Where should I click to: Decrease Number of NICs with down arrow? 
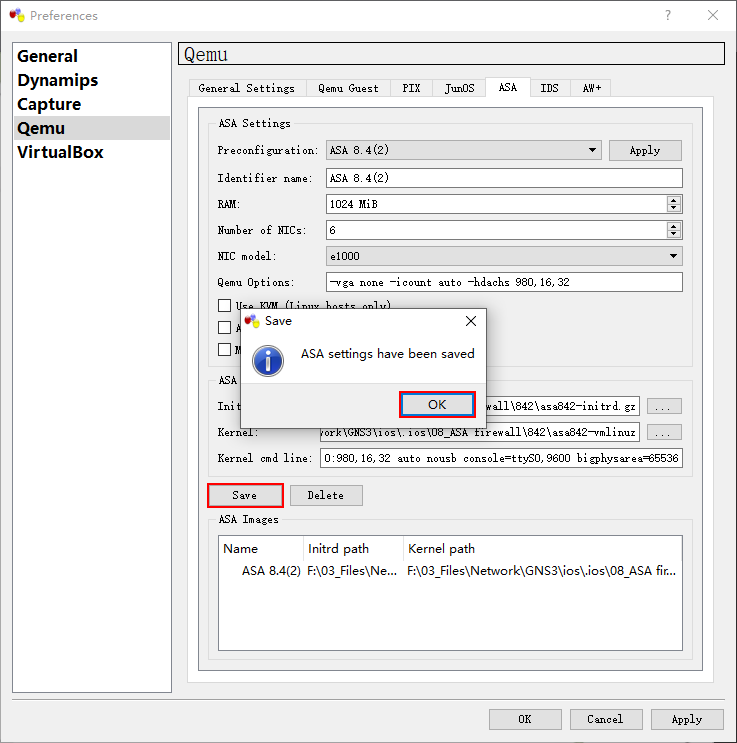pyautogui.click(x=673, y=235)
